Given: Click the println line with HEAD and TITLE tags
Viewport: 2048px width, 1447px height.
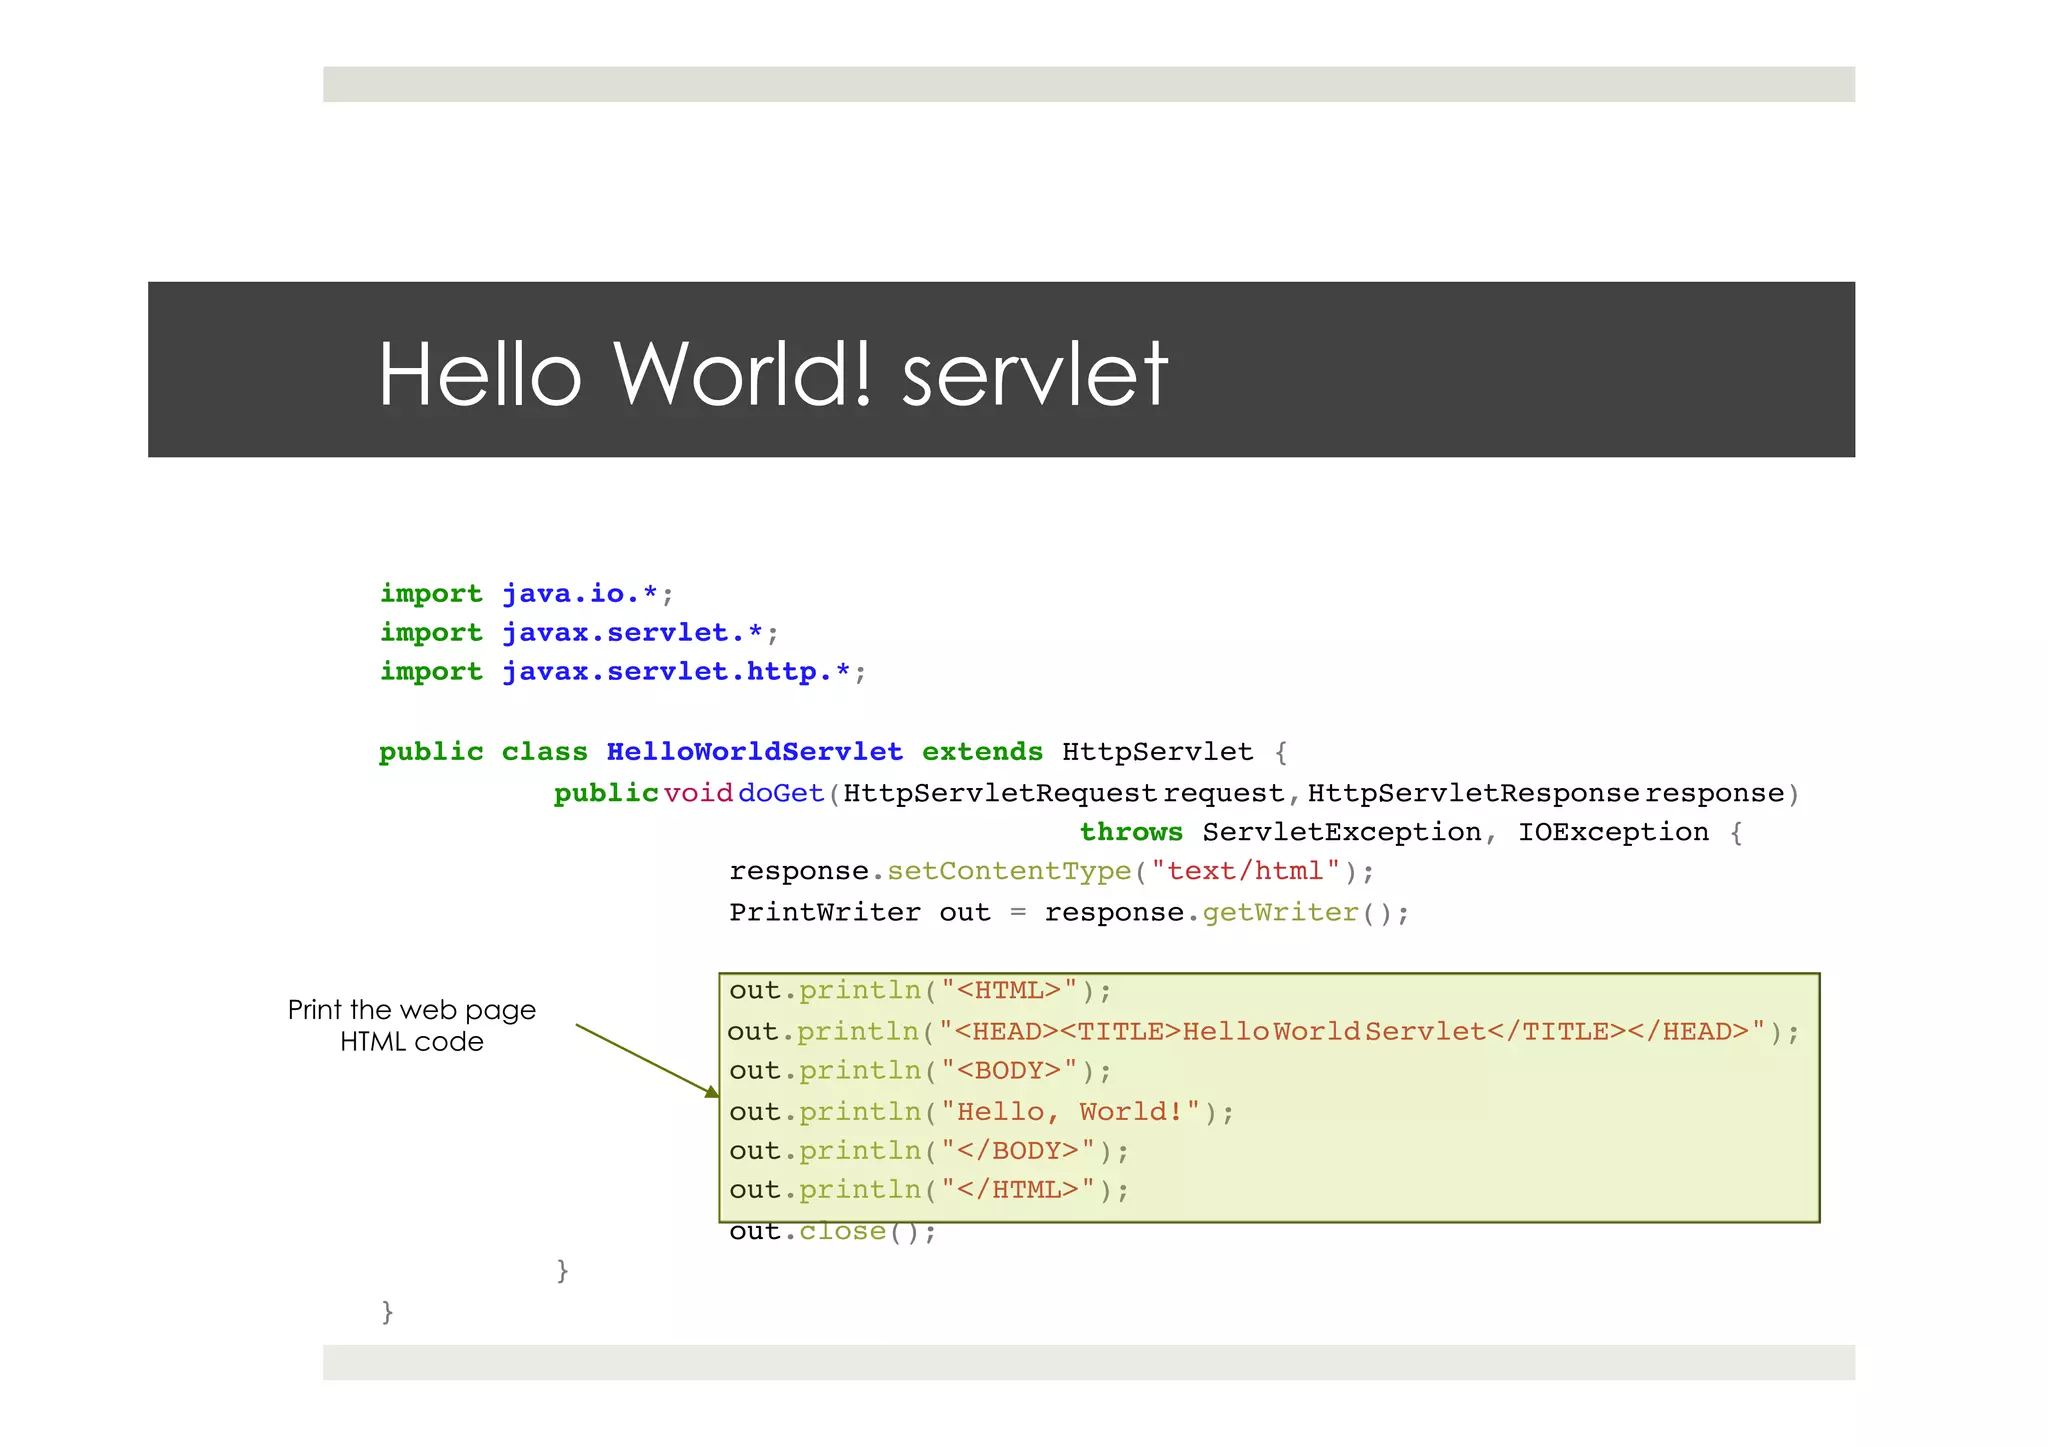Looking at the screenshot, I should click(1263, 1031).
